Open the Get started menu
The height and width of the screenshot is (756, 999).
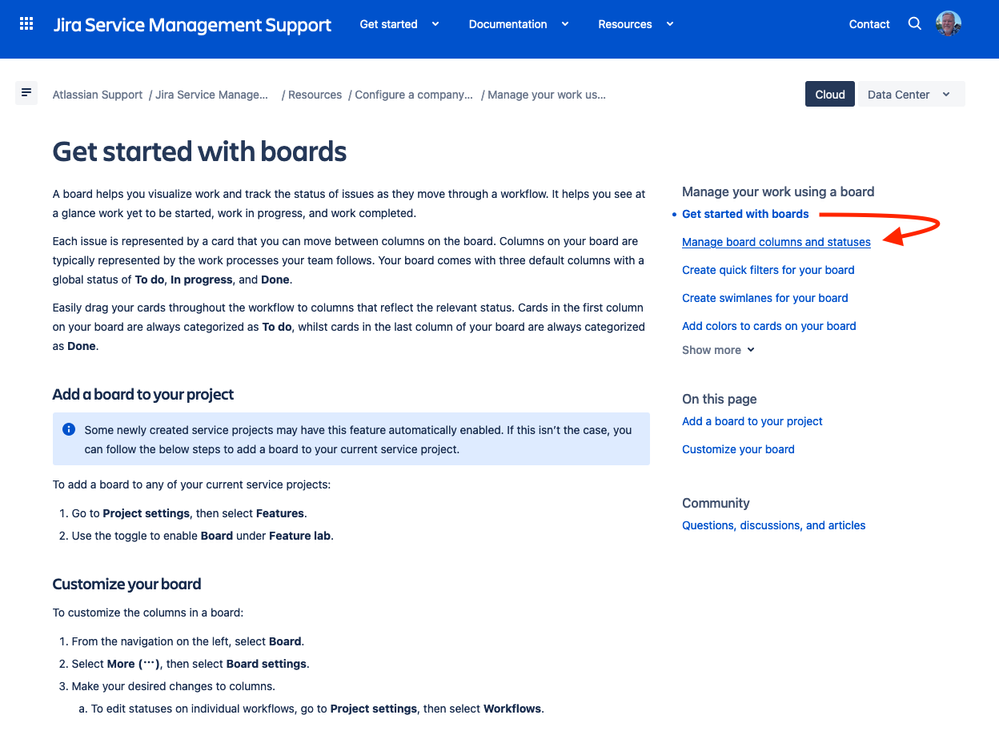coord(389,24)
